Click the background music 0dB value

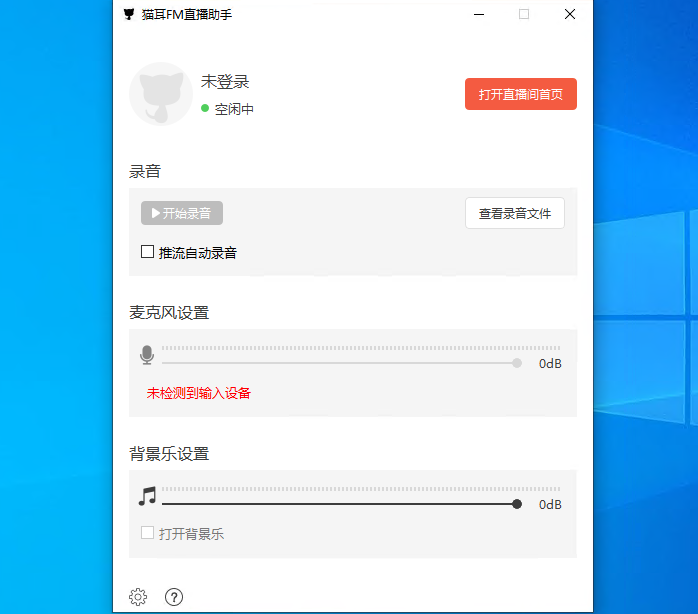[x=550, y=504]
